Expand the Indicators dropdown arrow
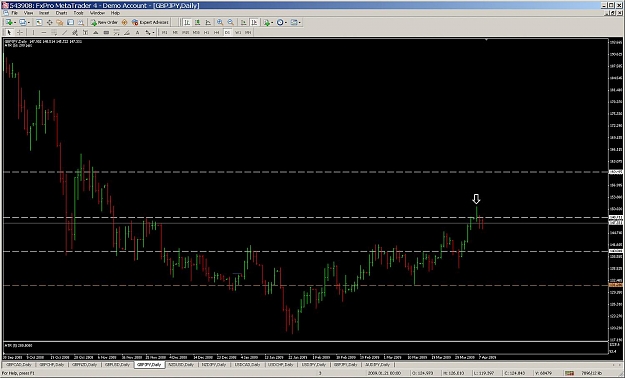This screenshot has width=625, height=378. (272, 23)
